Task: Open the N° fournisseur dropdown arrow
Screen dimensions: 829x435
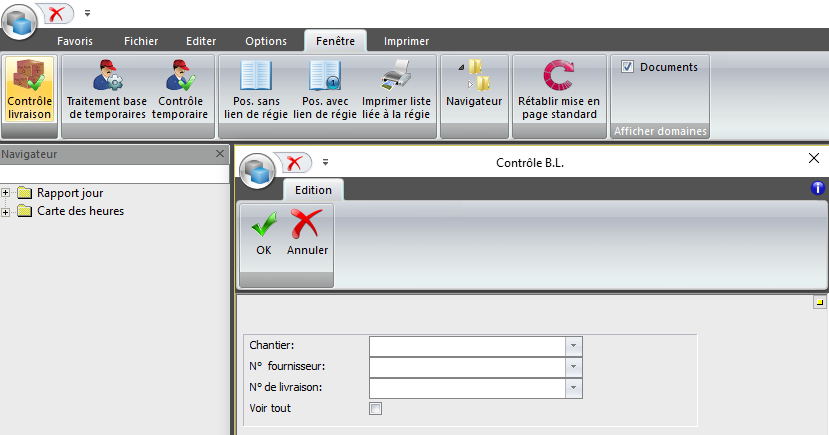Action: tap(573, 367)
